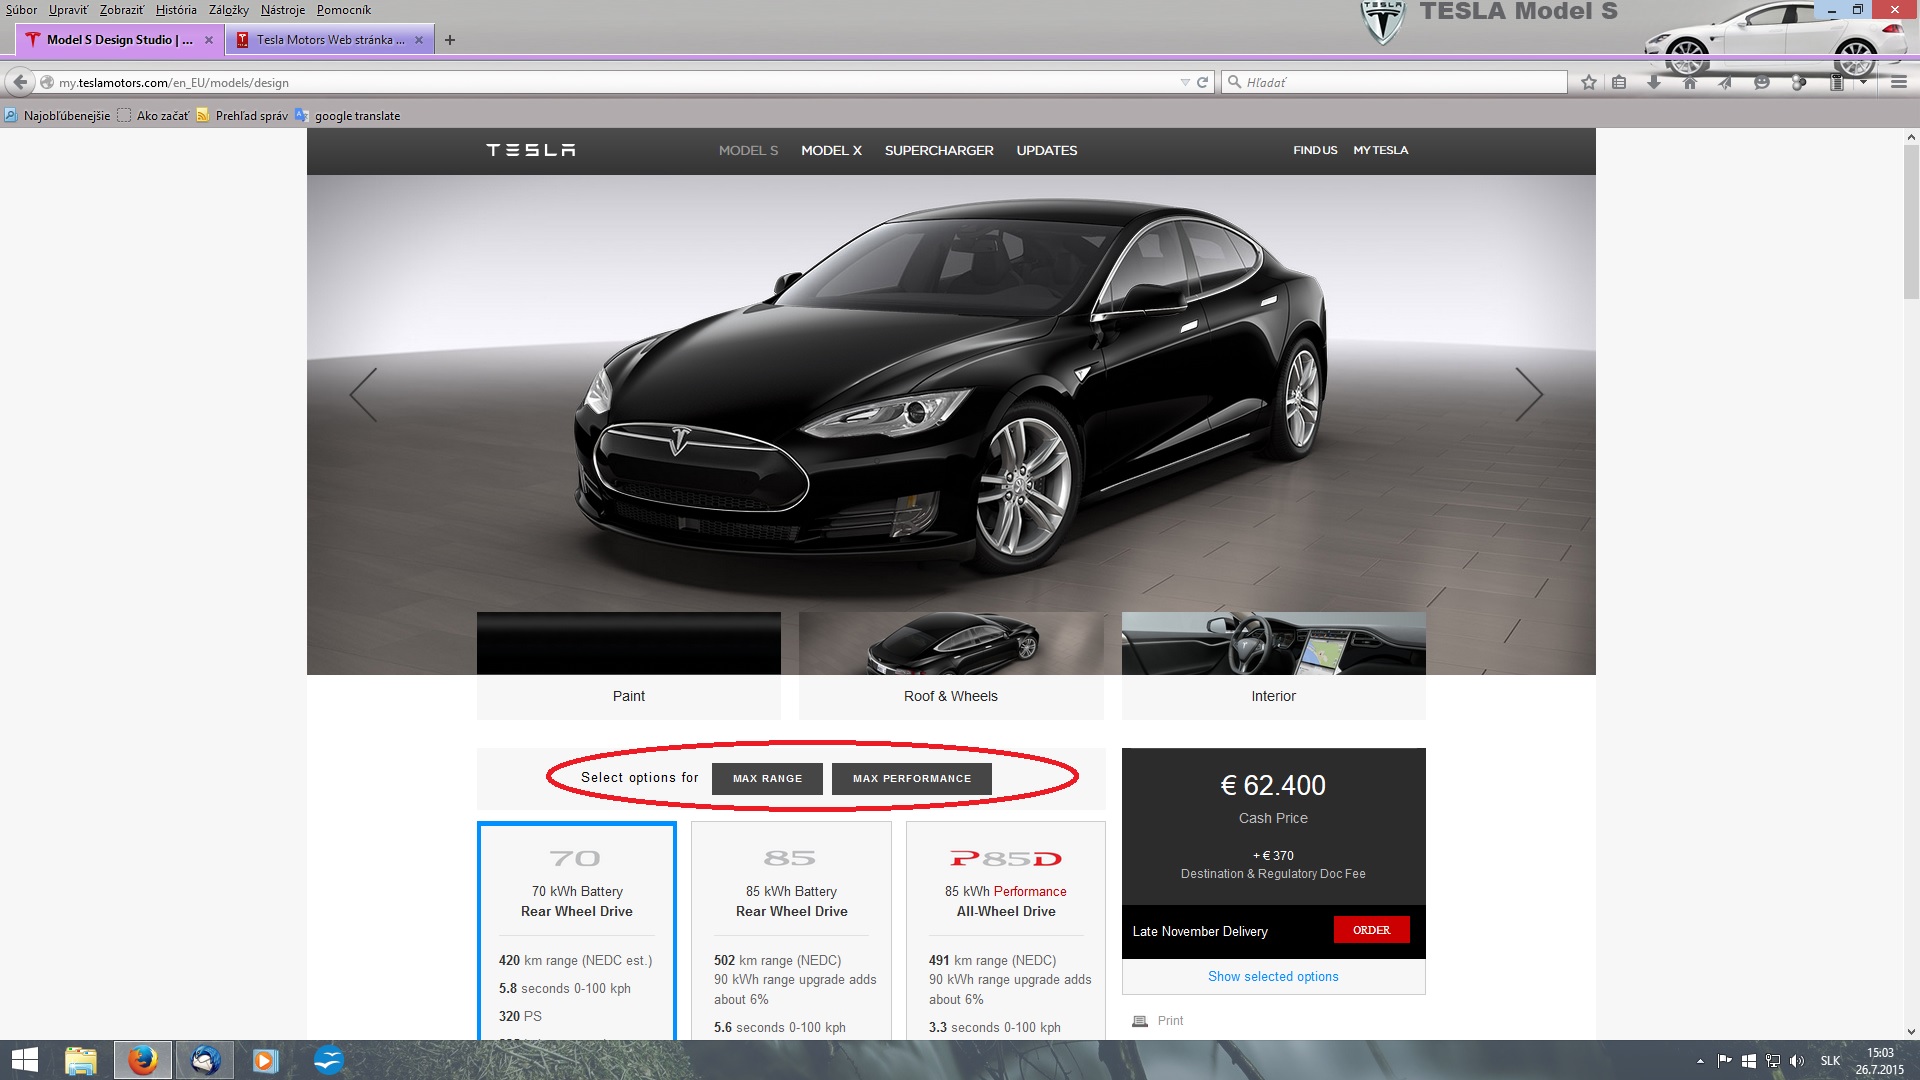Open the UPDATES navigation link
Screen dimensions: 1920x1080
(1047, 150)
